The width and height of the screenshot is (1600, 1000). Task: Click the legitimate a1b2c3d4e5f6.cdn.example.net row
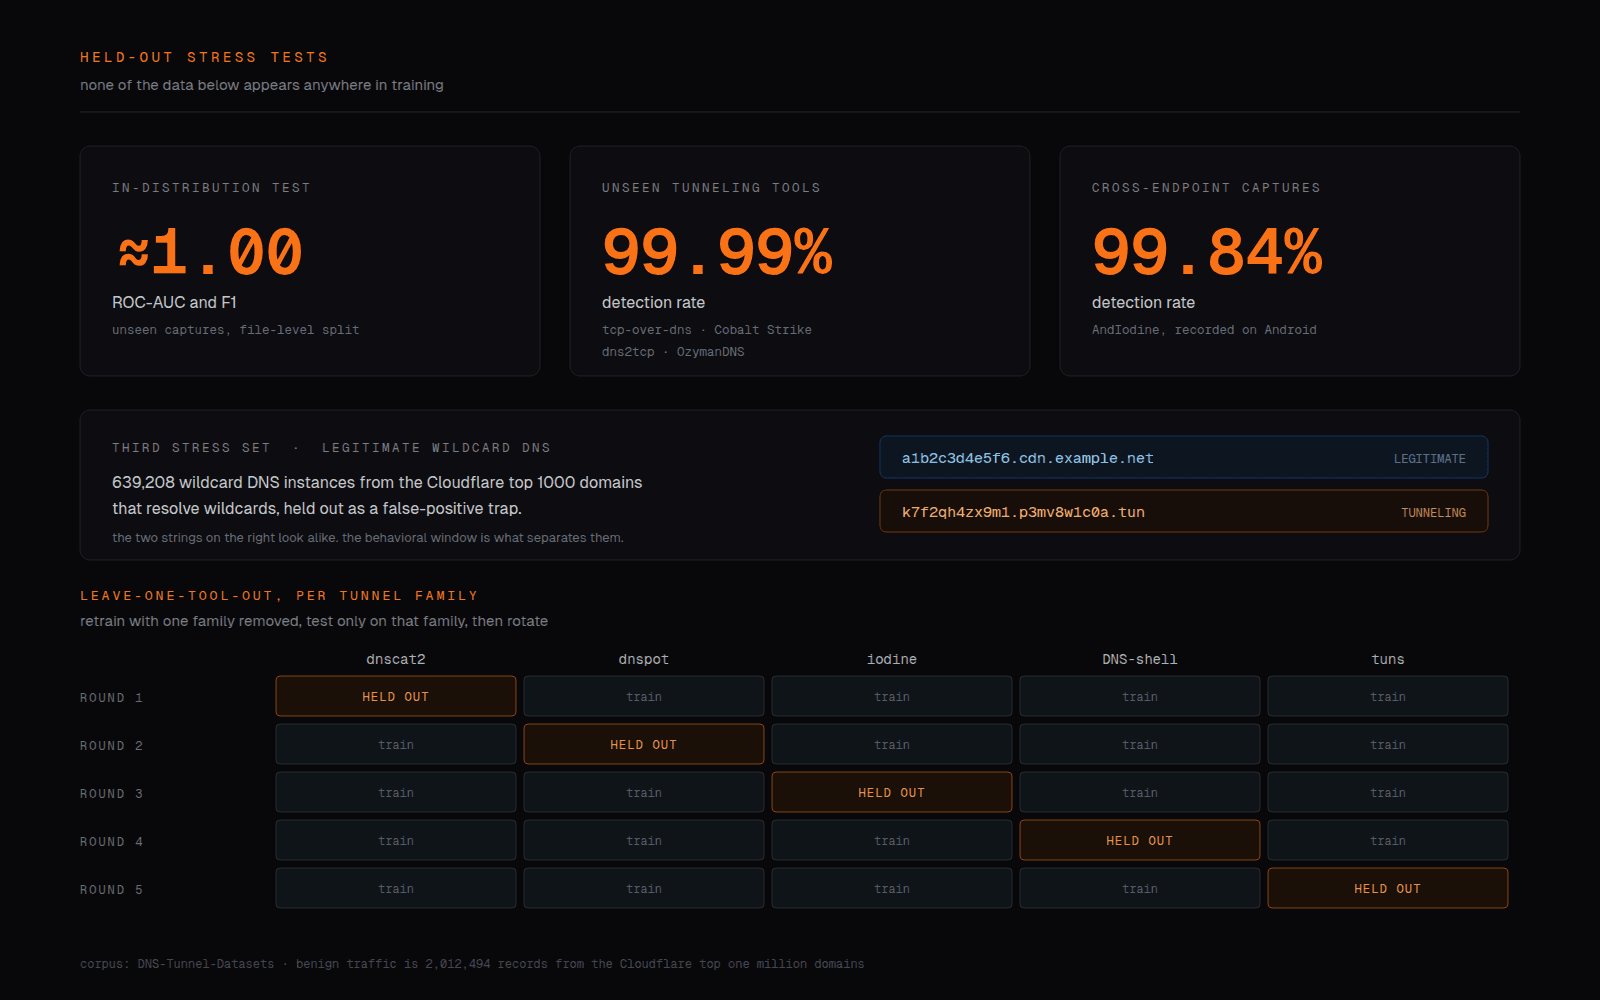pyautogui.click(x=1184, y=457)
